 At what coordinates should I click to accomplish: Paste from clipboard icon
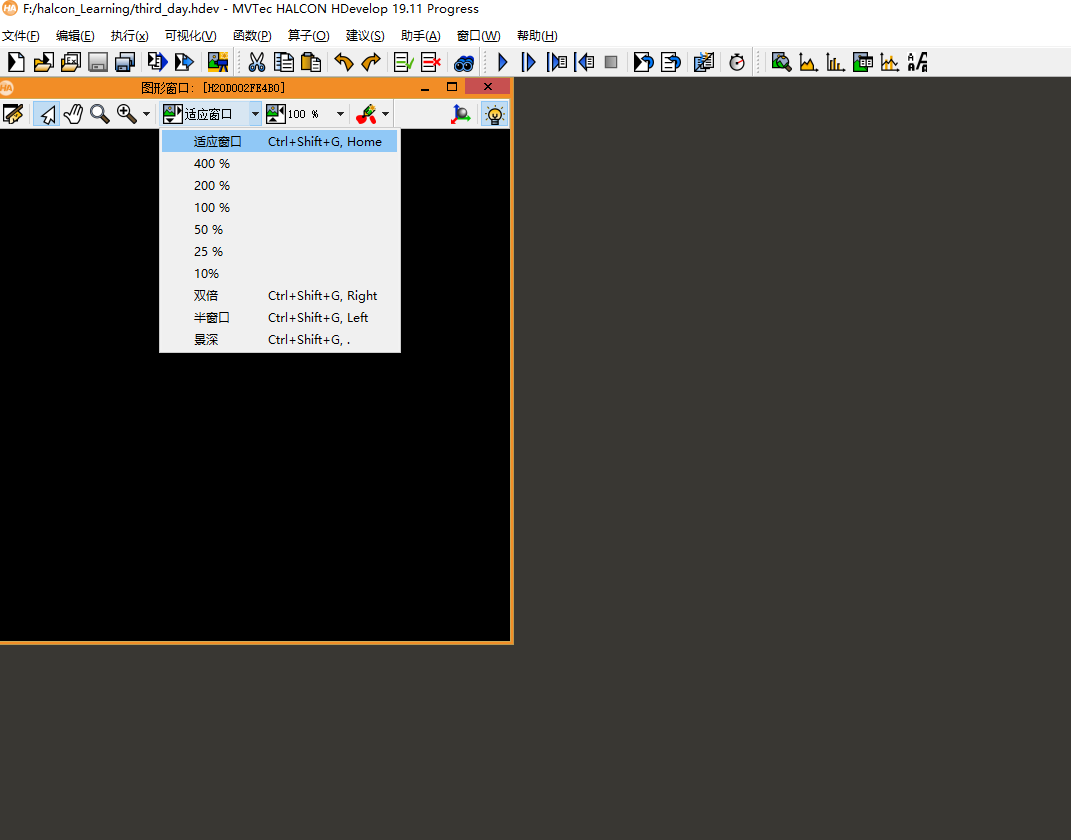coord(311,62)
